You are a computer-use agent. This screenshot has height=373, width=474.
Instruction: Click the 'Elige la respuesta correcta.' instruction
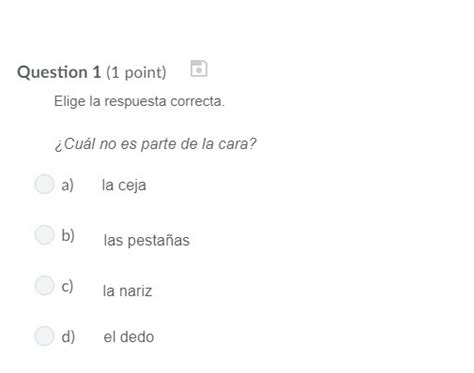coord(139,101)
